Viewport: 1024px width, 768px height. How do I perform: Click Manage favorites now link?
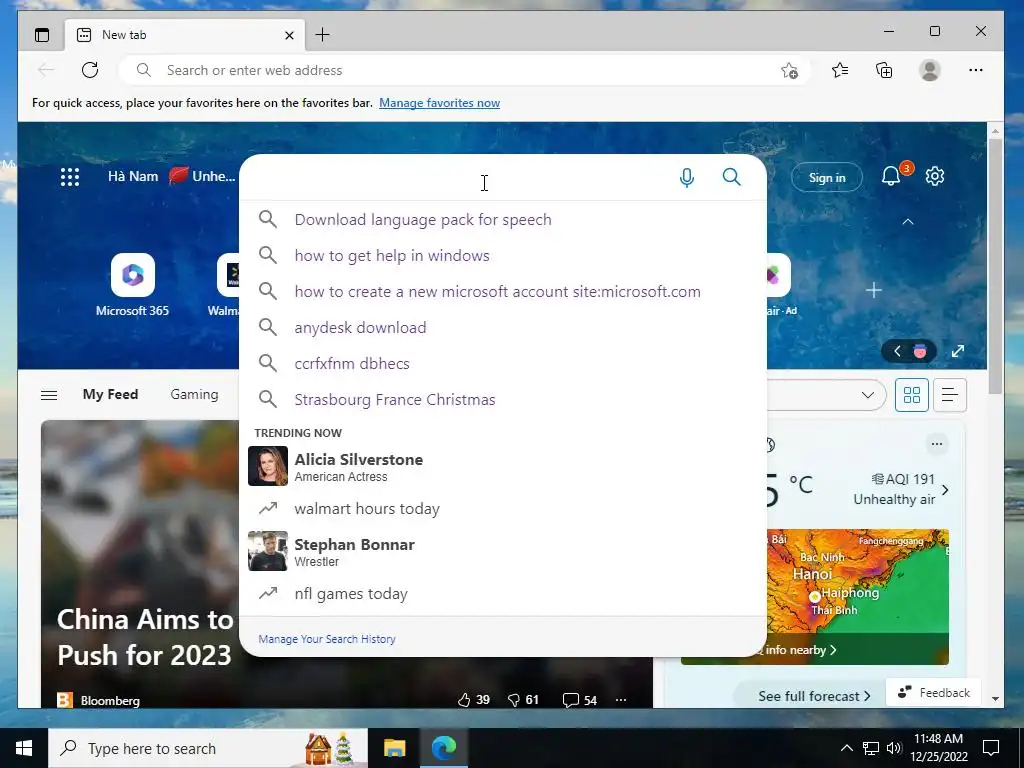[440, 103]
